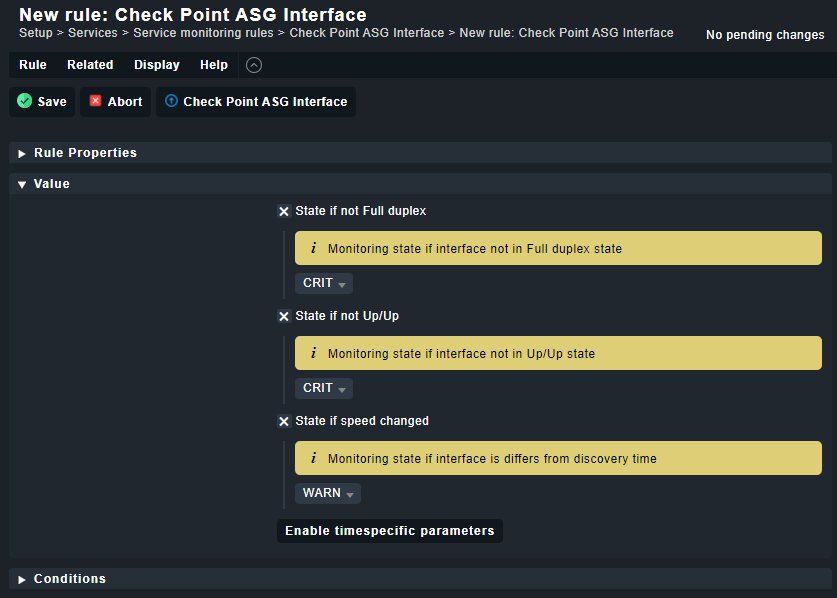Open the WARN dropdown under speed changed
The image size is (837, 598).
click(328, 493)
